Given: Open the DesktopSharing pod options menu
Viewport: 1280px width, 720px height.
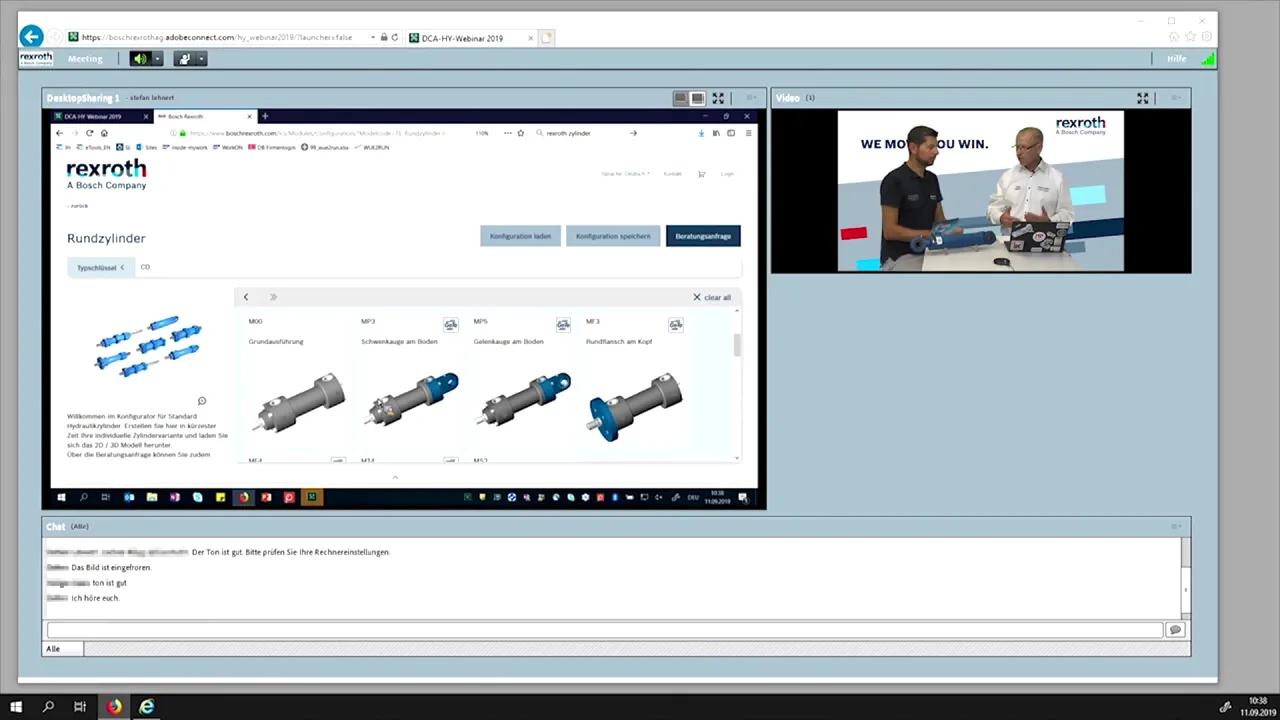Looking at the screenshot, I should [x=751, y=98].
